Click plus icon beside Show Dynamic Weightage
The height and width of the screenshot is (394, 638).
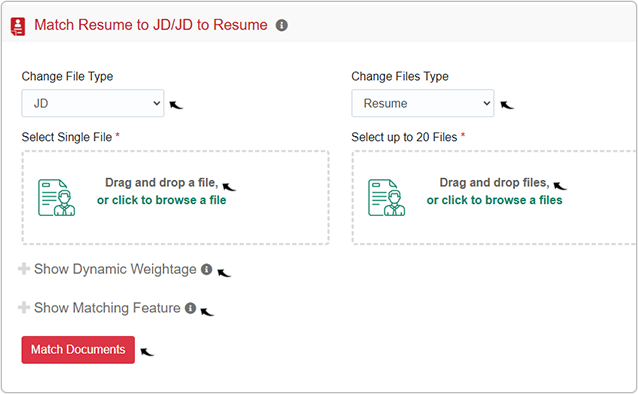click(24, 269)
